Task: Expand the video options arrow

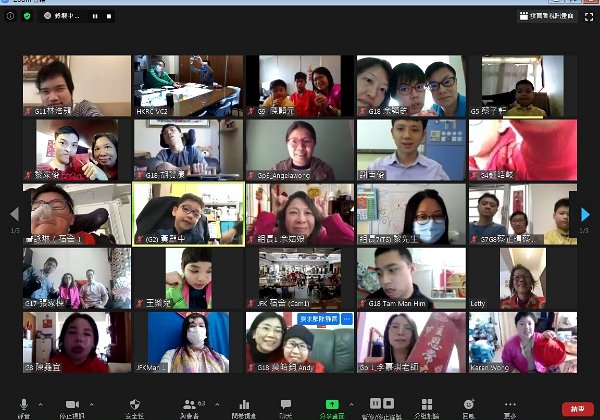Action: (91, 404)
